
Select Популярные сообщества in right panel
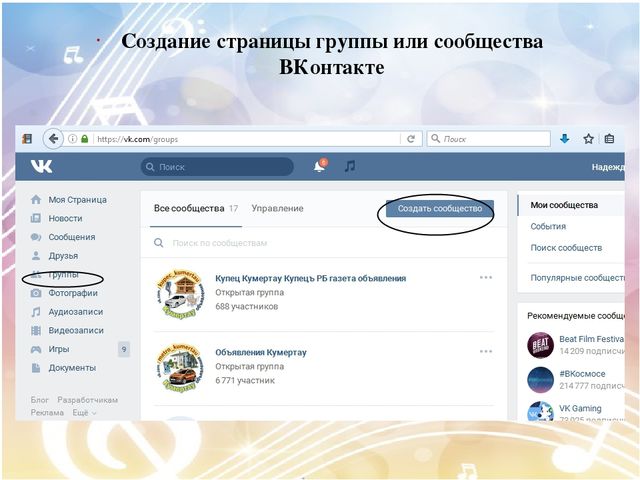coord(577,278)
